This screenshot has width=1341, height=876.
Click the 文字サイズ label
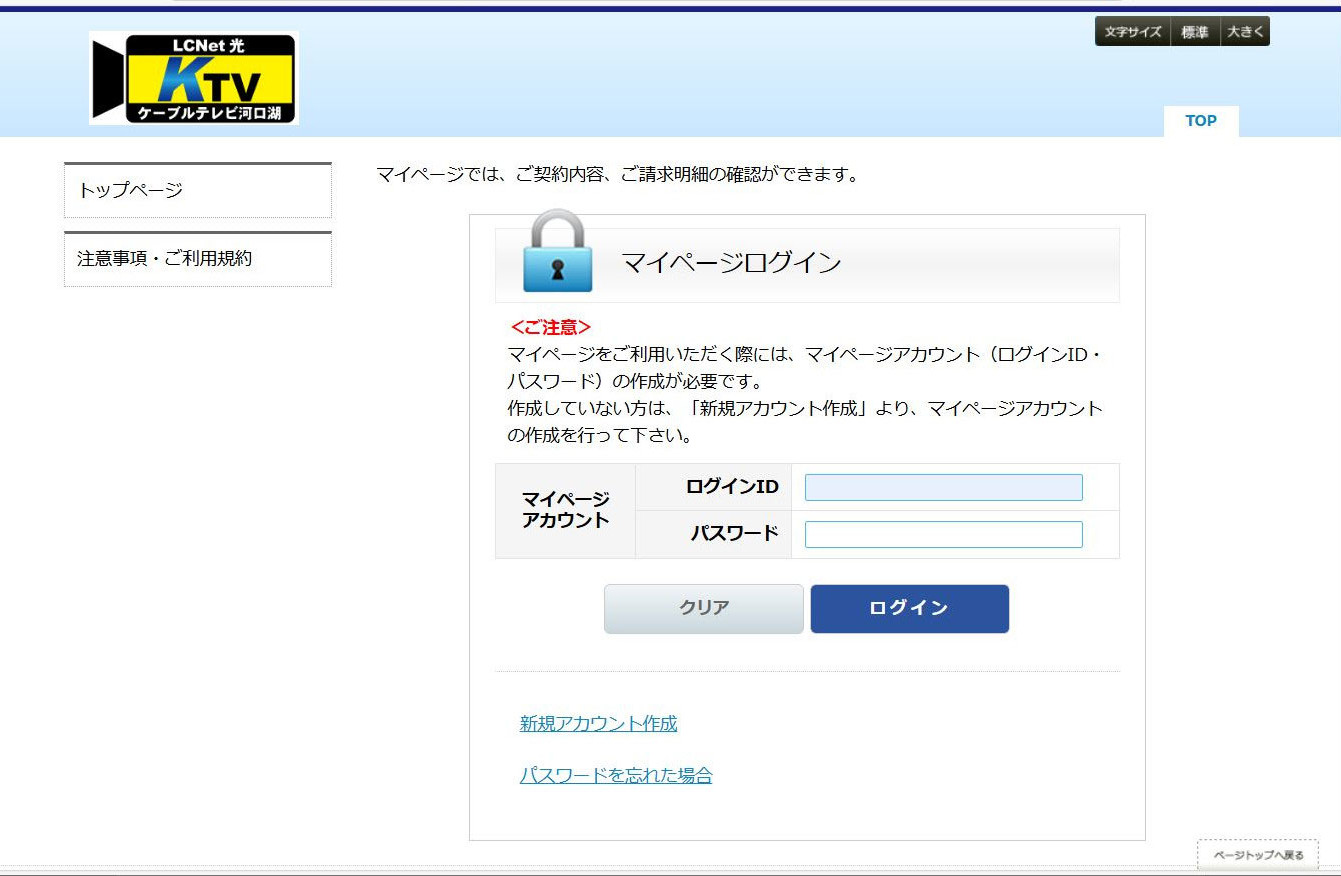(x=1133, y=32)
